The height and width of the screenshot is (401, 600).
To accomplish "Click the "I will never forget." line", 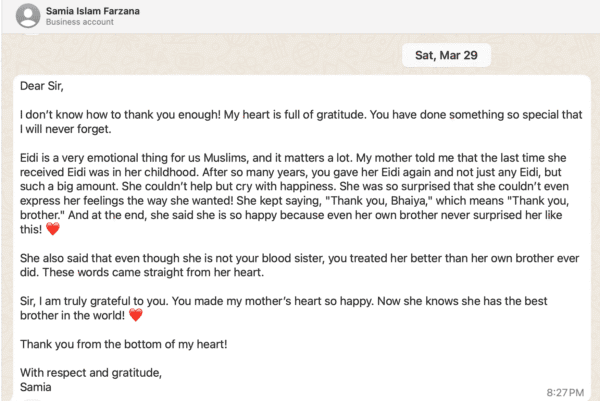I will pyautogui.click(x=65, y=129).
